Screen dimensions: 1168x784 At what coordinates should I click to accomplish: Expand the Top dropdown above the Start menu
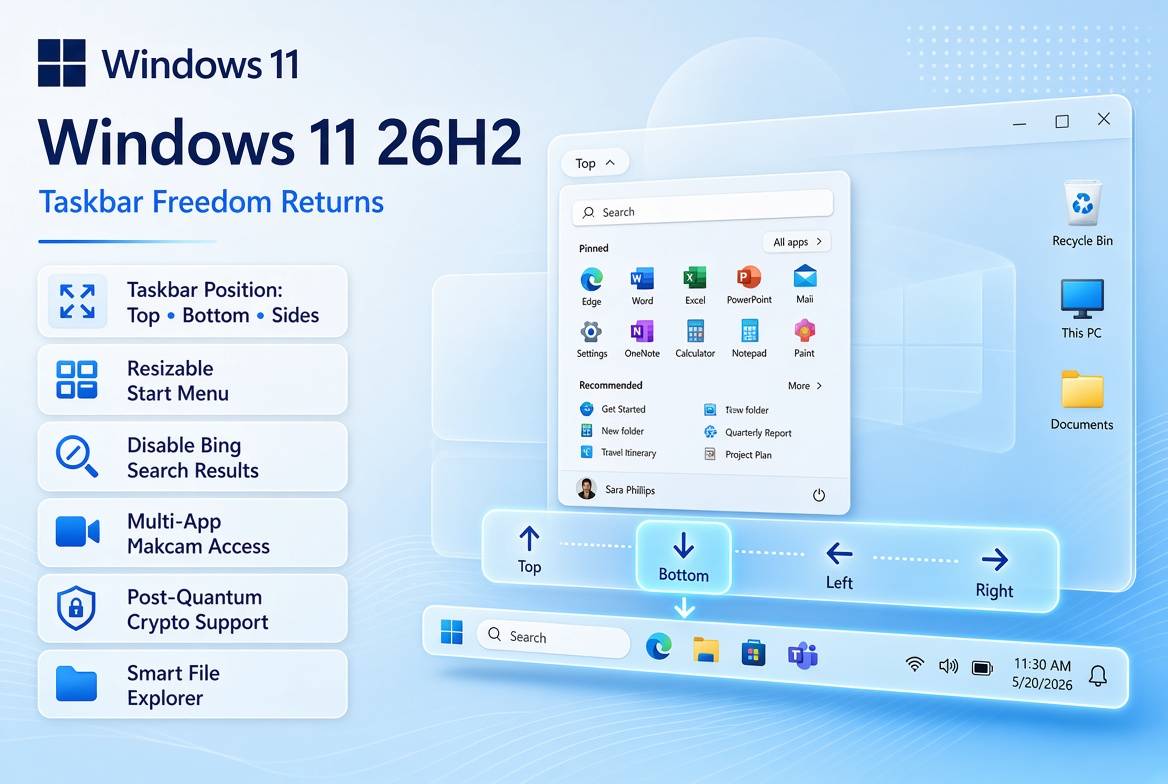(594, 162)
